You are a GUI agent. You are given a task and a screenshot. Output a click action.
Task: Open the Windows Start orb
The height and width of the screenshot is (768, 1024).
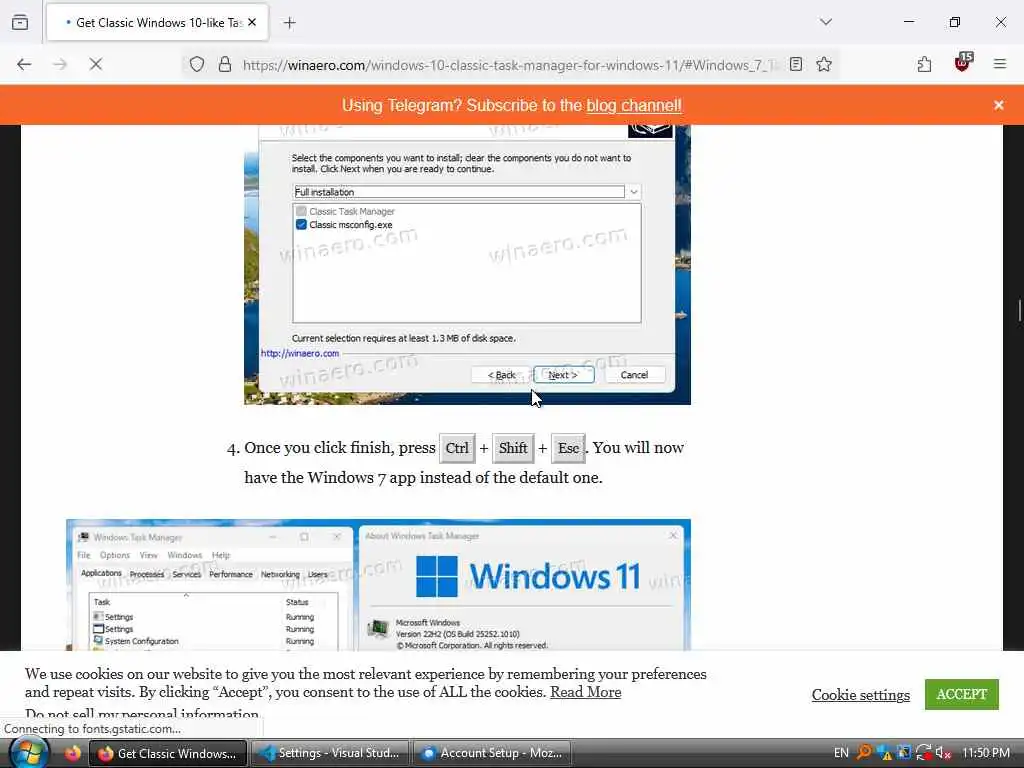coord(29,752)
